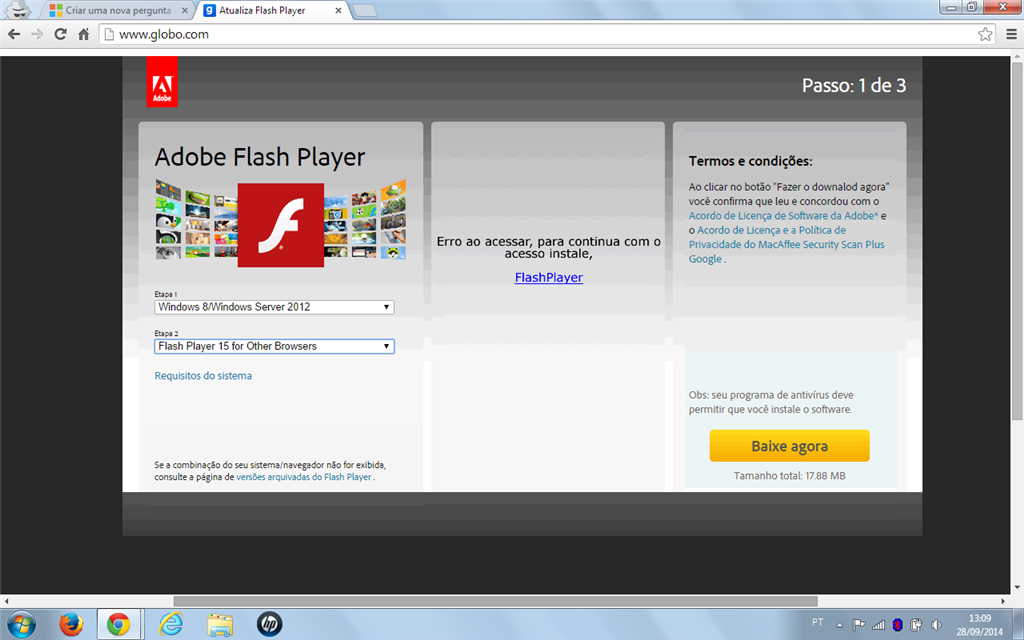Go to browser home page icon
This screenshot has height=640, width=1024.
tap(84, 34)
